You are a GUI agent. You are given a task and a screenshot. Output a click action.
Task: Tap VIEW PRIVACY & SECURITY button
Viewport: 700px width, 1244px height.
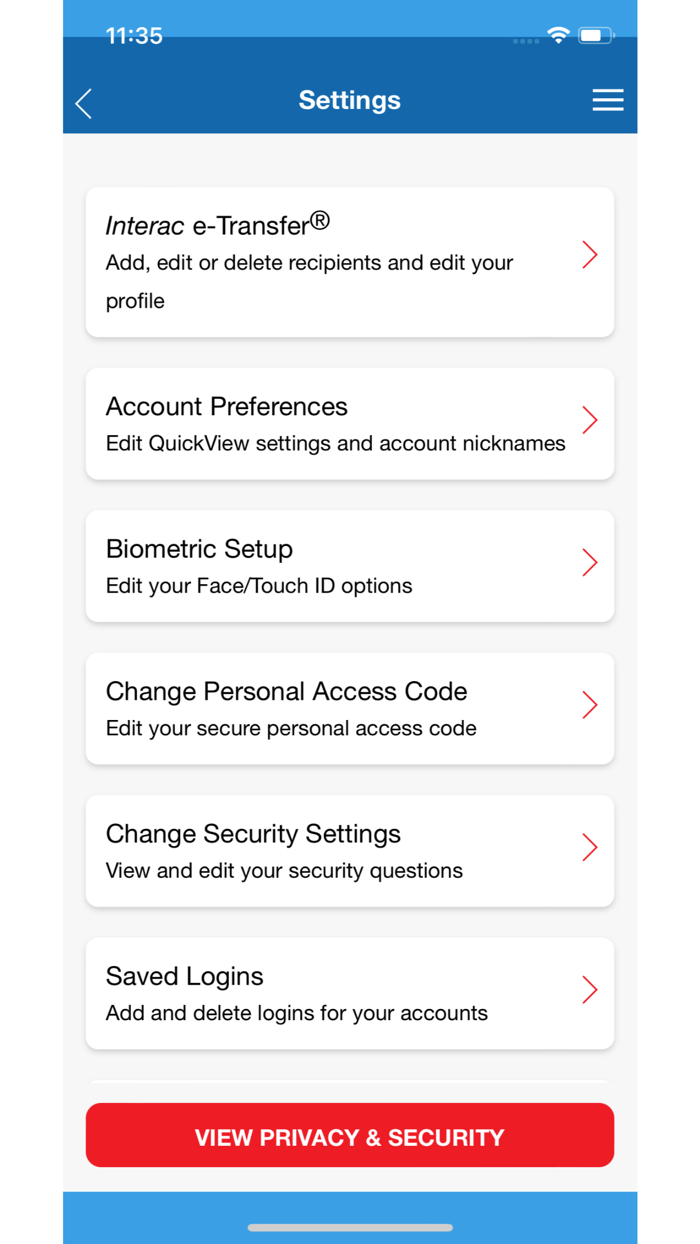click(x=350, y=1135)
